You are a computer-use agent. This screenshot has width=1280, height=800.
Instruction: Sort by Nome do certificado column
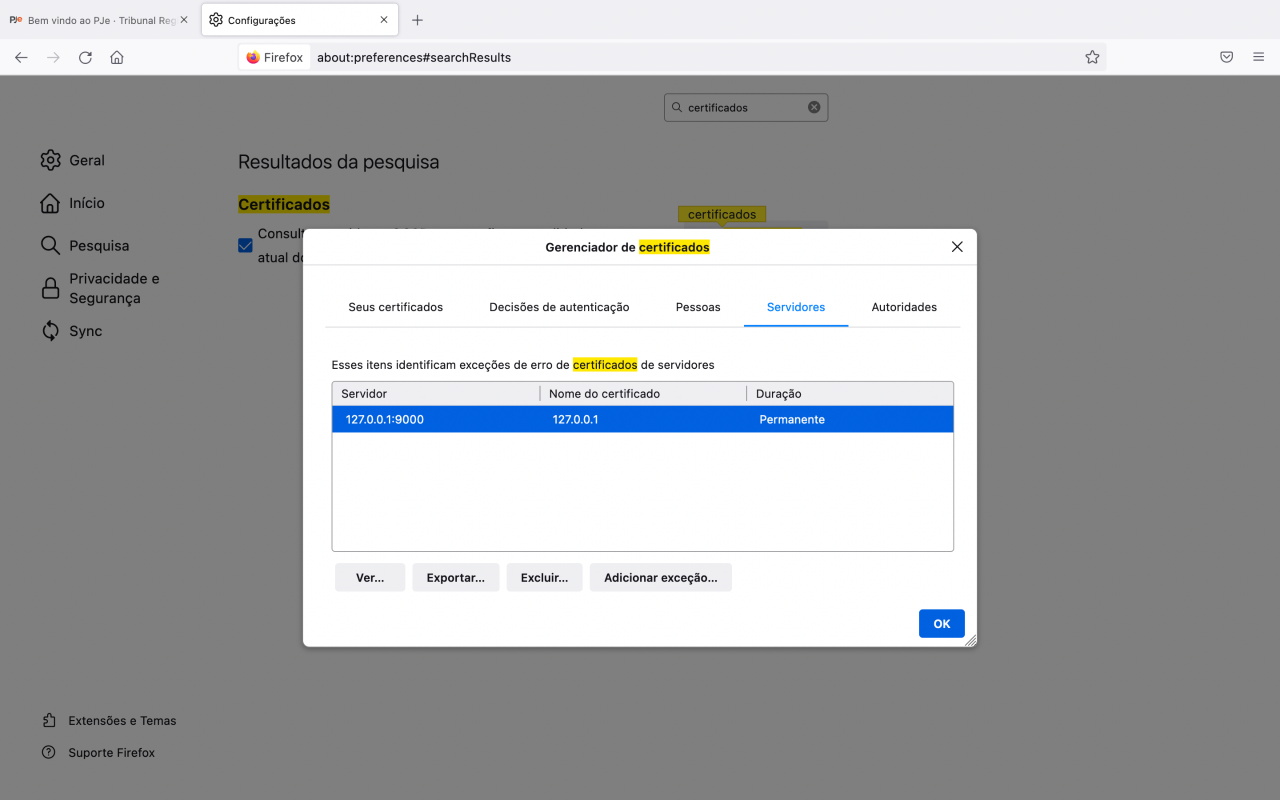pos(643,394)
